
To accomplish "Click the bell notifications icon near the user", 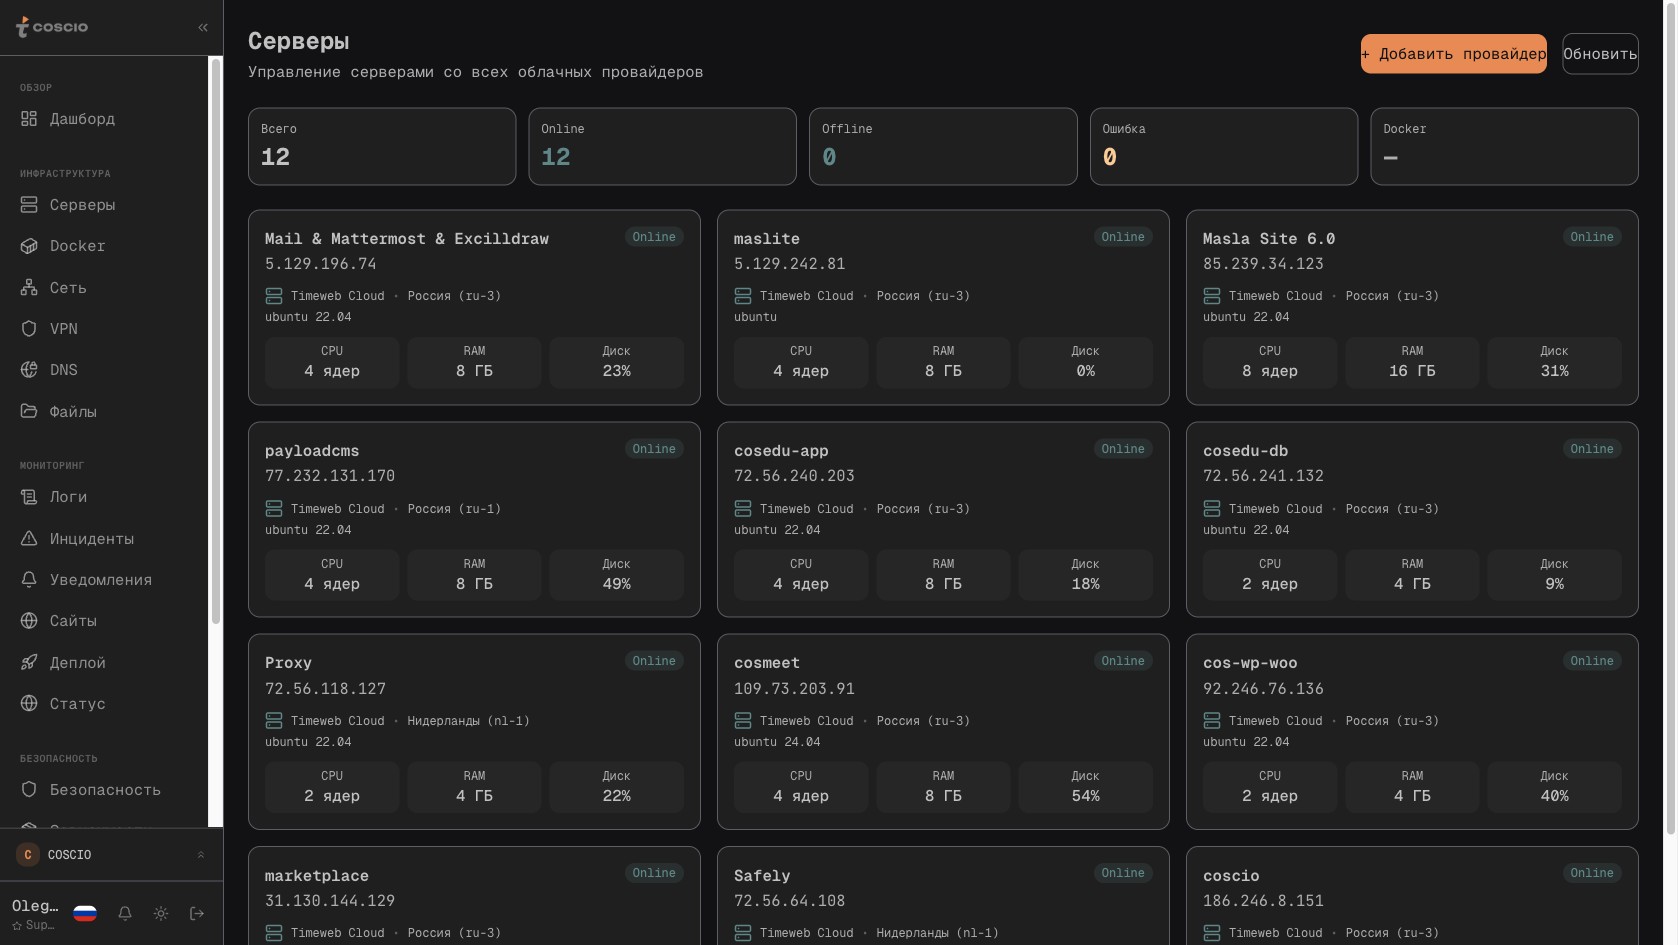I will (x=125, y=913).
